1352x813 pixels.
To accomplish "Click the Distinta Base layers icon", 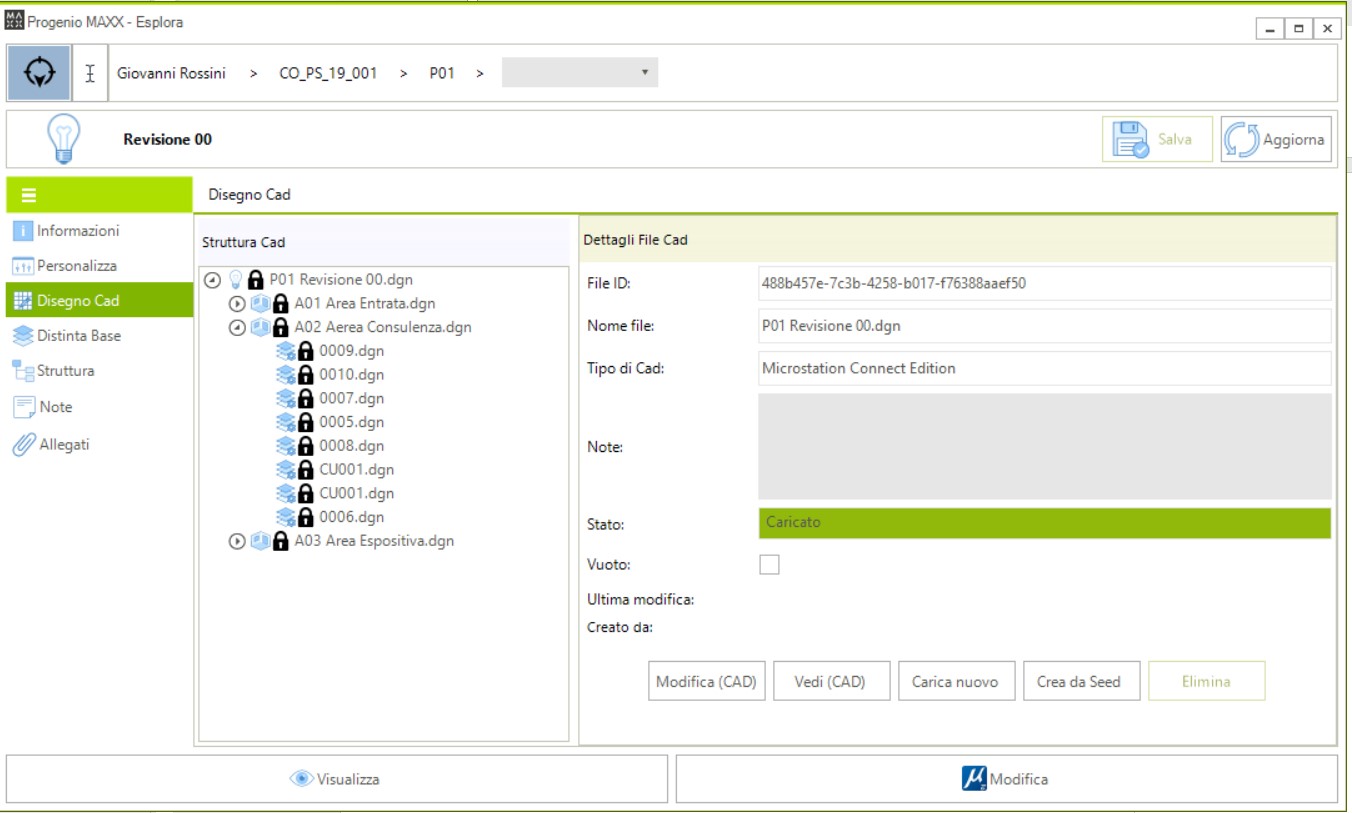I will [x=23, y=336].
